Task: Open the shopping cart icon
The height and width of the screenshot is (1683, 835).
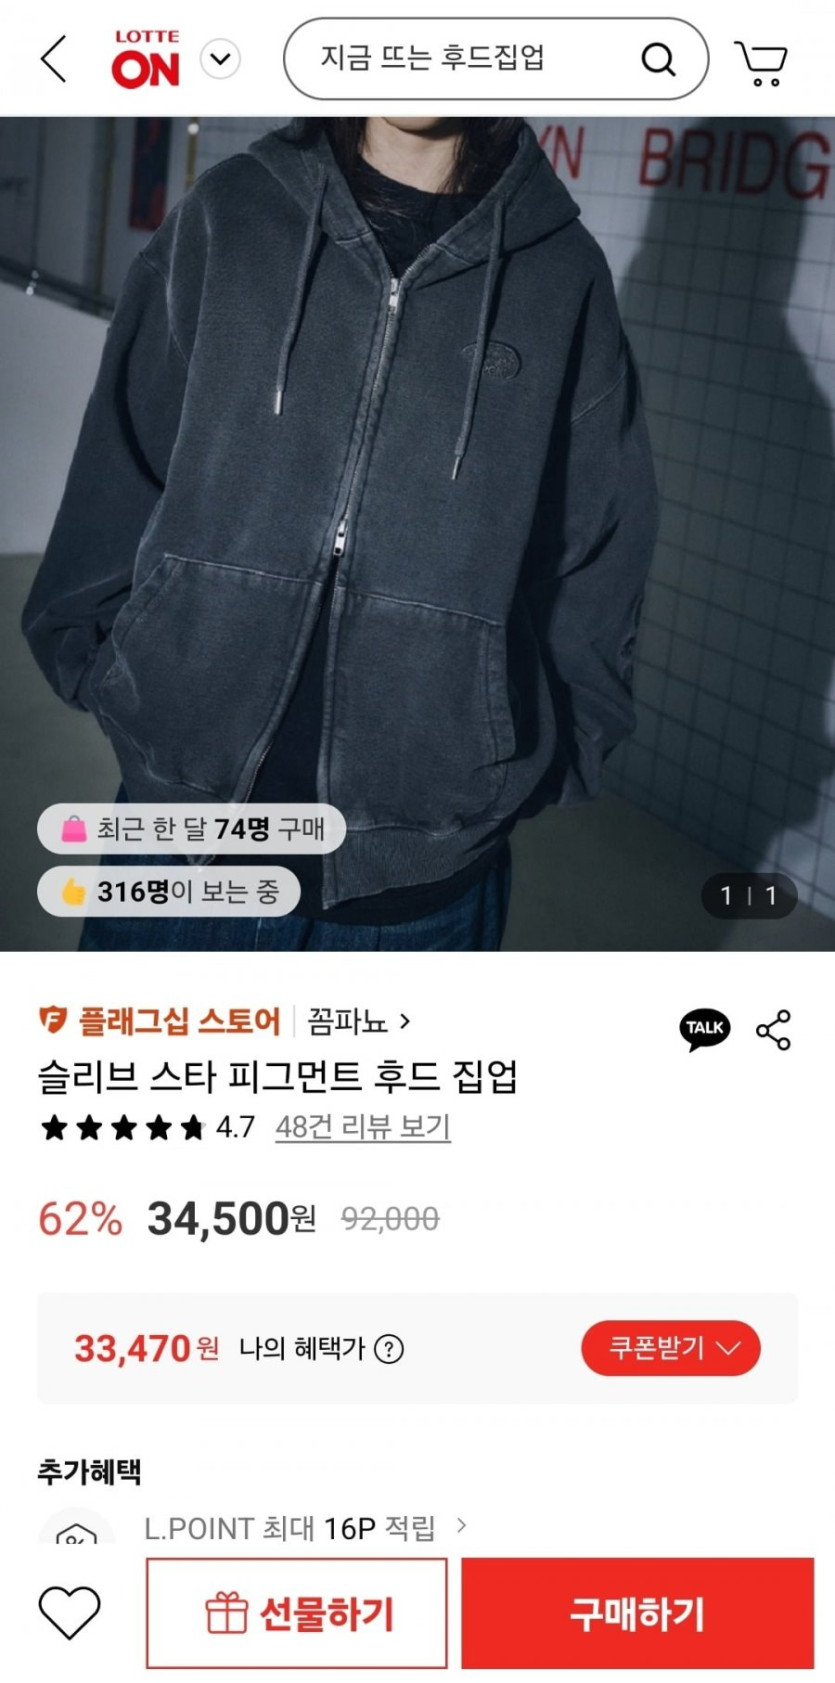Action: tap(761, 62)
